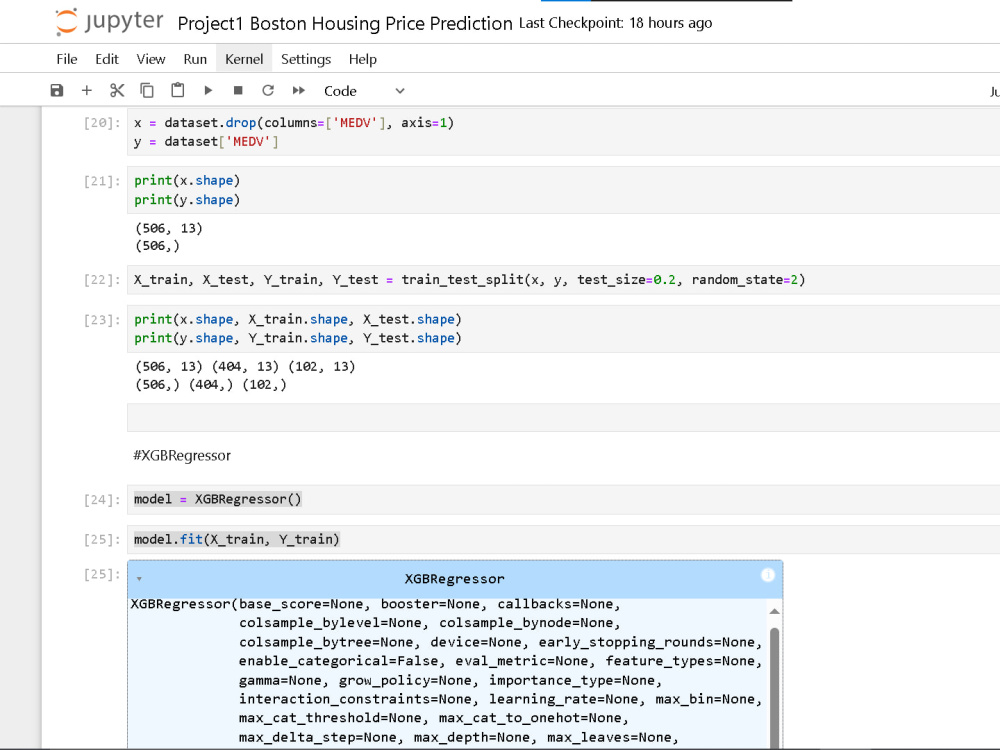Open the Help menu

[x=362, y=59]
